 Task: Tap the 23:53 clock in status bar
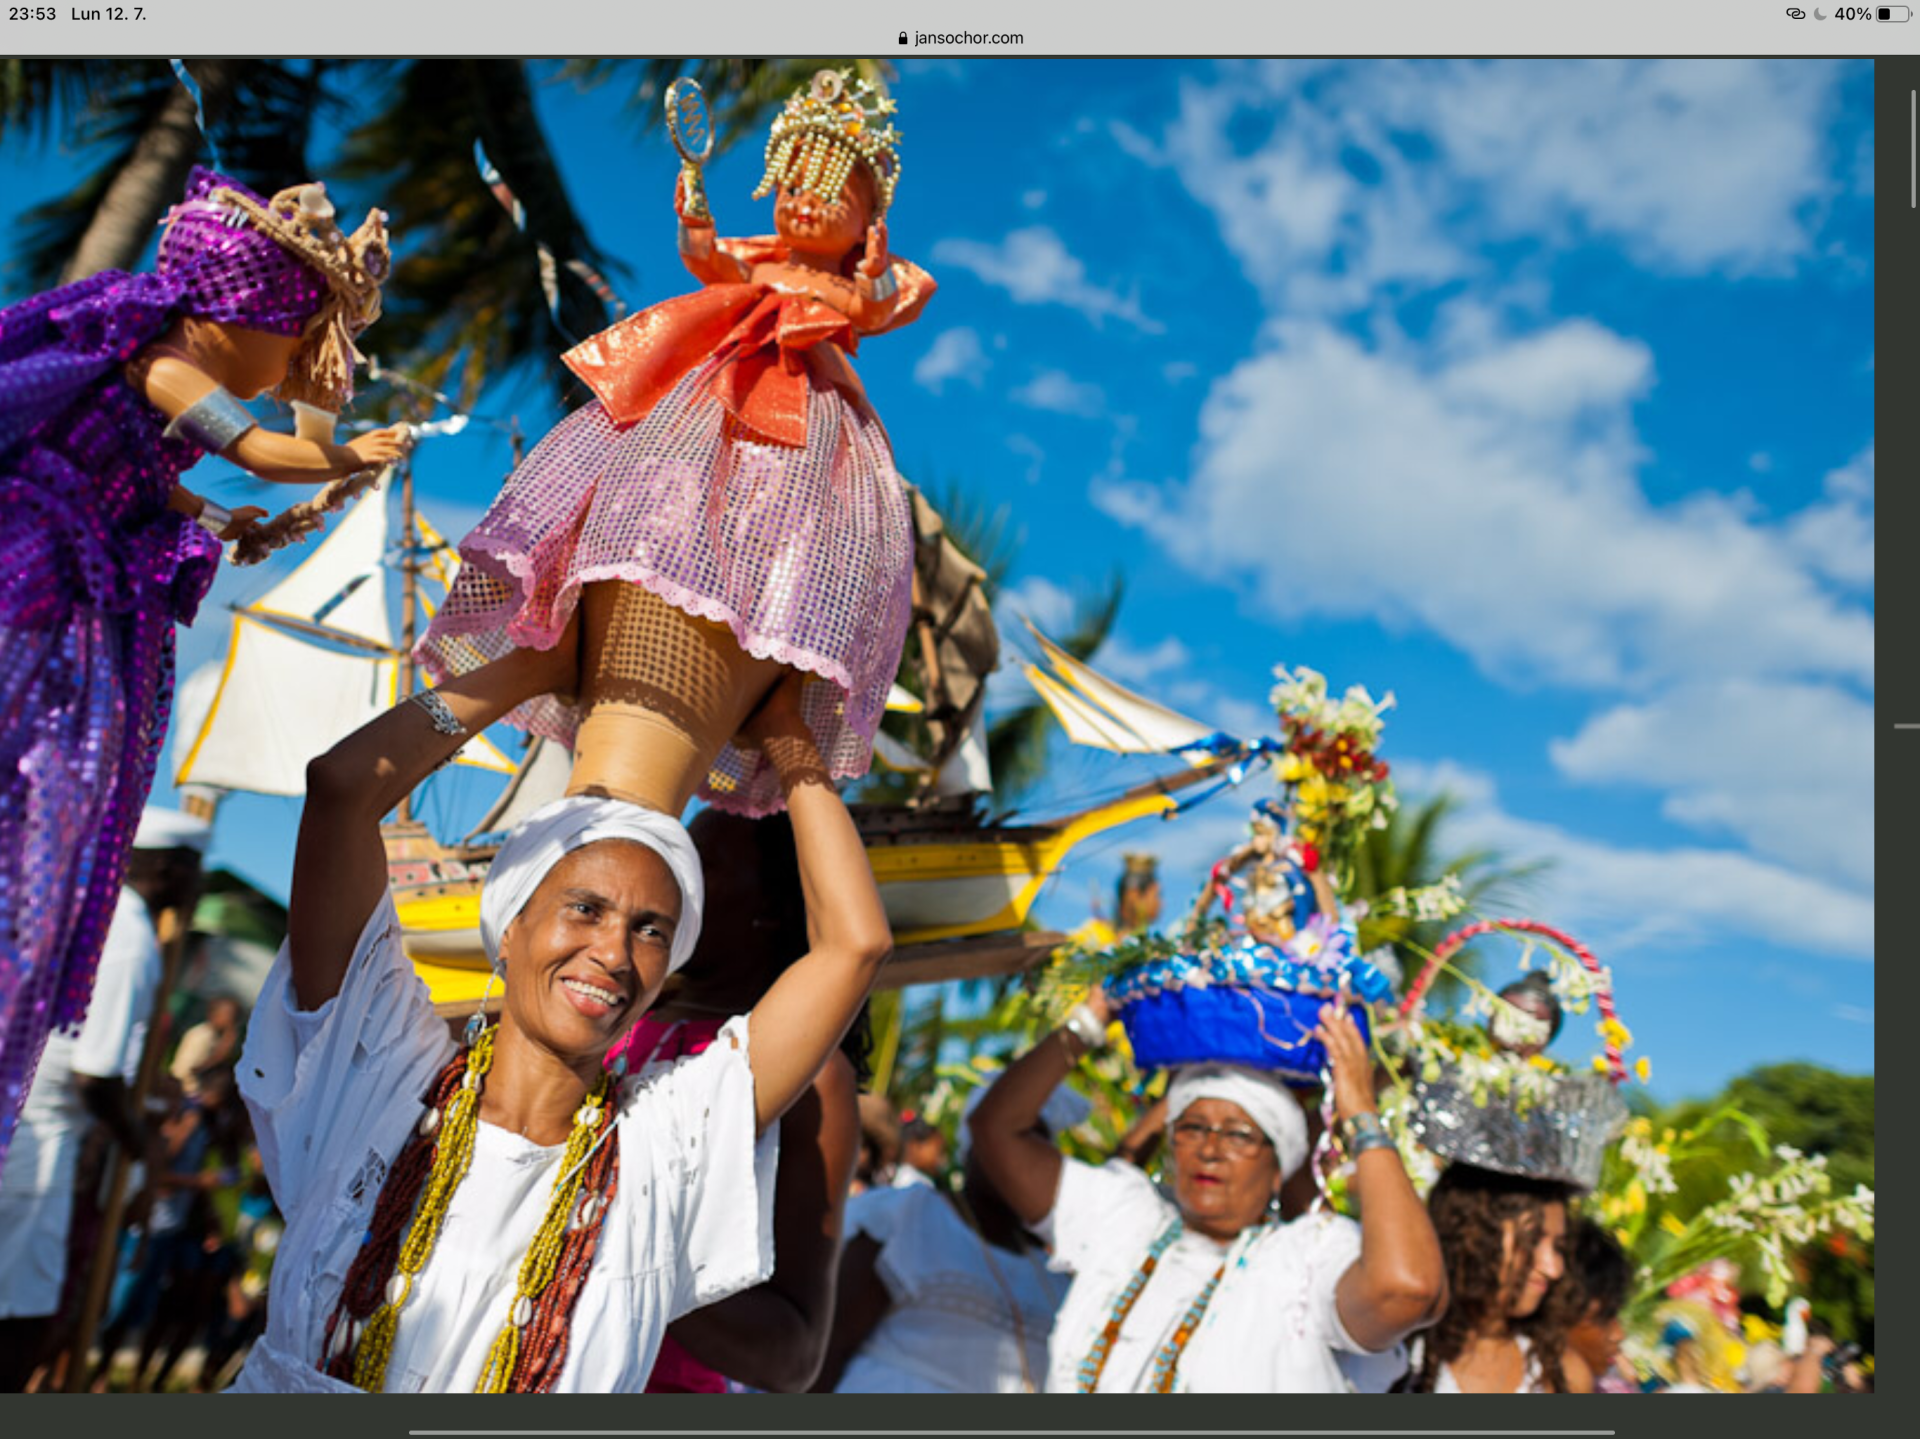(32, 14)
